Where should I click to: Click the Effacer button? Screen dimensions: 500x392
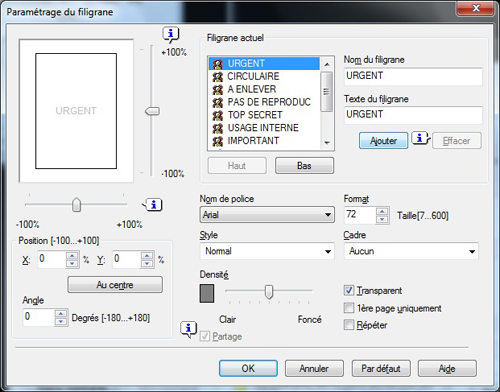457,141
